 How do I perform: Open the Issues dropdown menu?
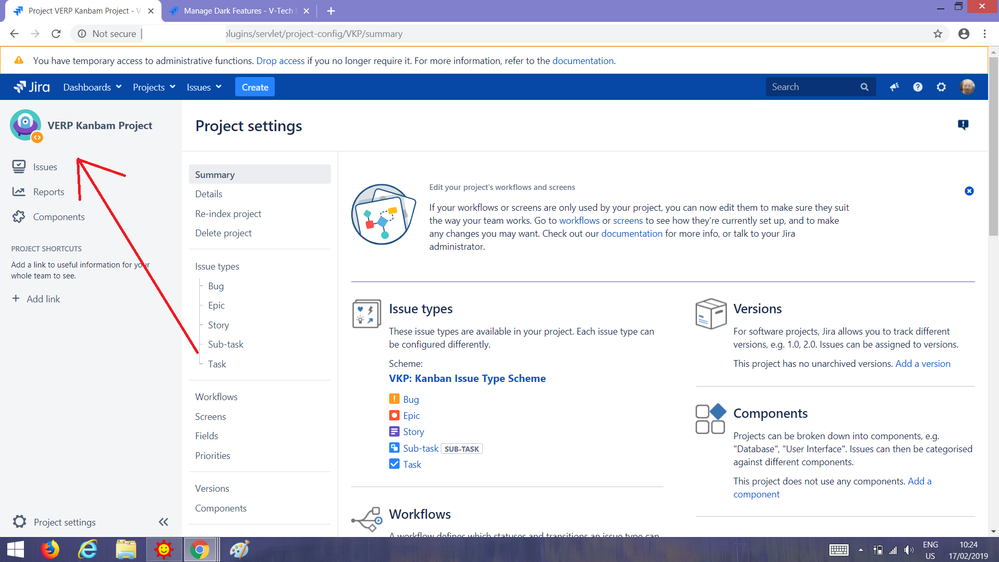pos(204,87)
